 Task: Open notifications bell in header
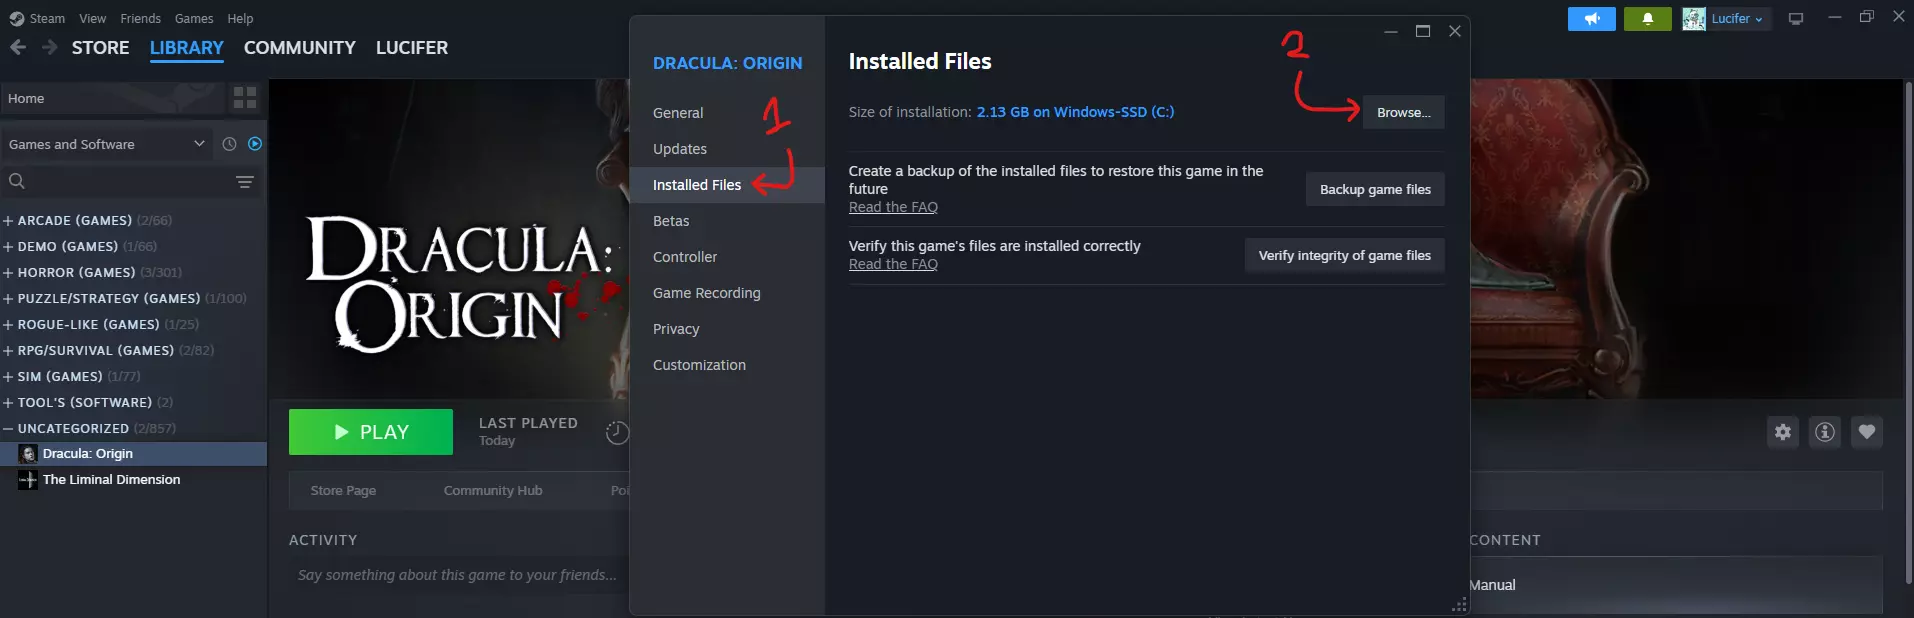coord(1647,19)
